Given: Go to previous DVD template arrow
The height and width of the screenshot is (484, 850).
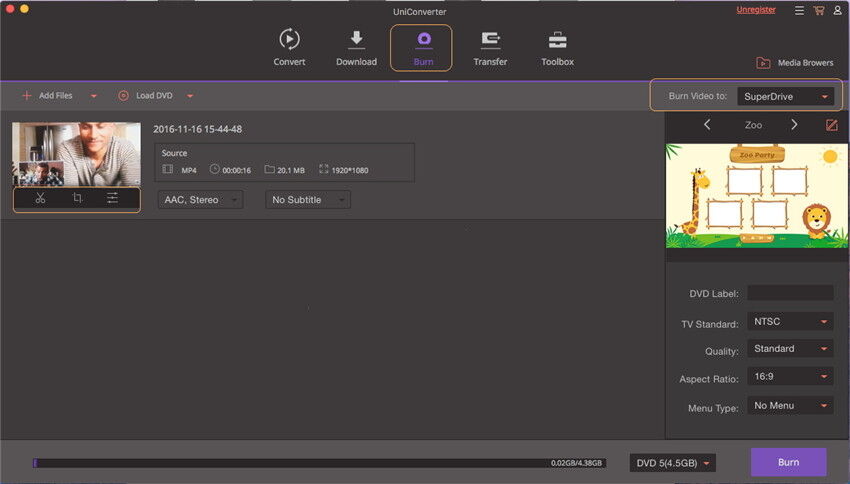Looking at the screenshot, I should pyautogui.click(x=707, y=125).
